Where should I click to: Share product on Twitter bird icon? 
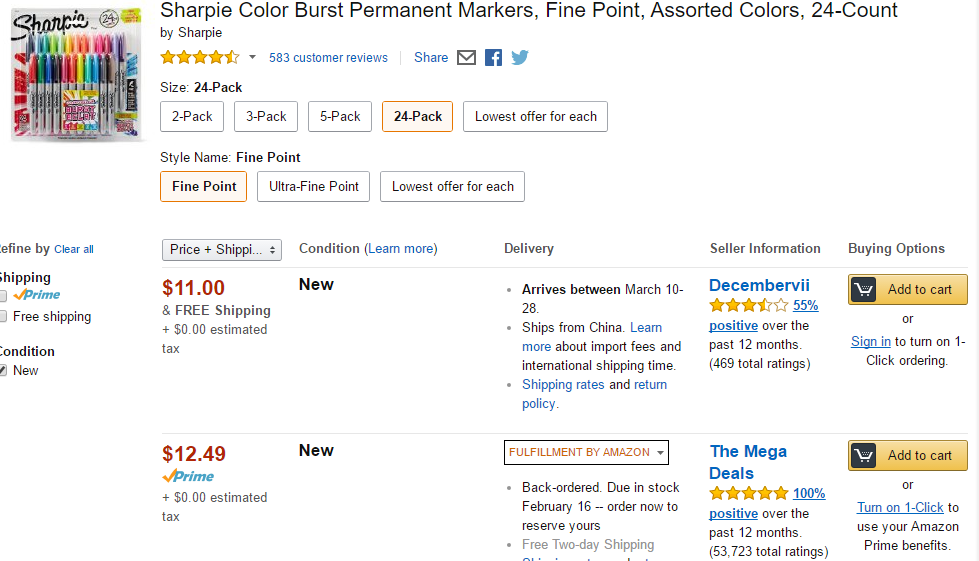(x=519, y=57)
